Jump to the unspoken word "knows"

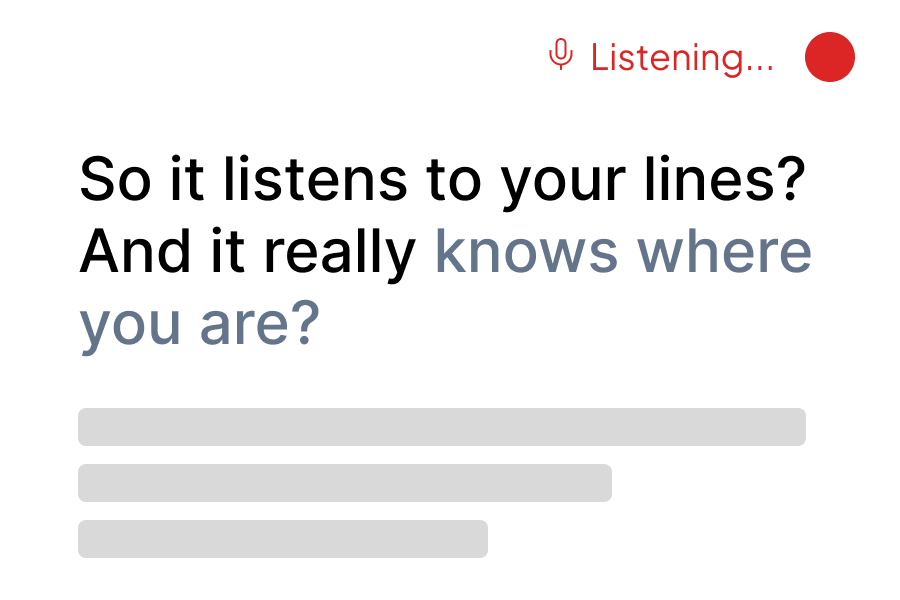click(526, 251)
